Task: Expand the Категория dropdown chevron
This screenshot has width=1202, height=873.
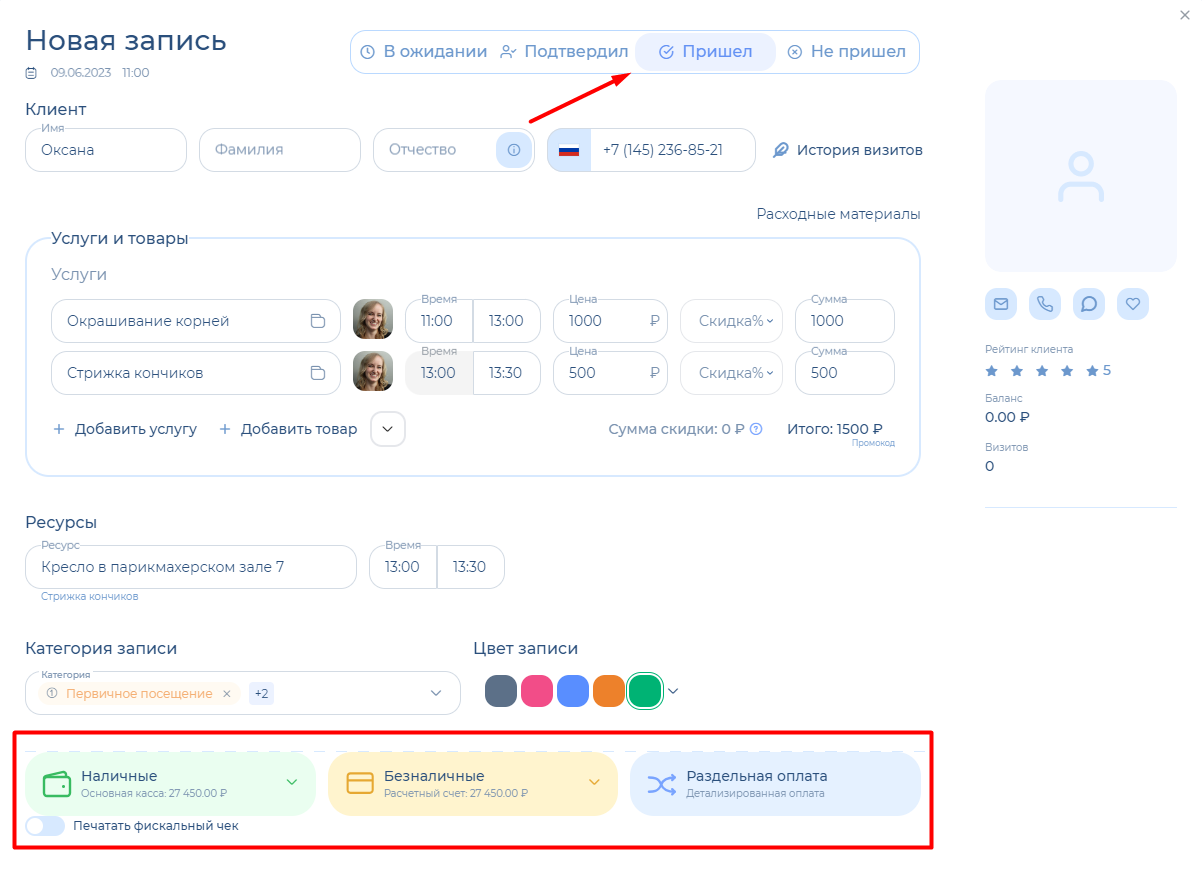Action: pyautogui.click(x=436, y=693)
